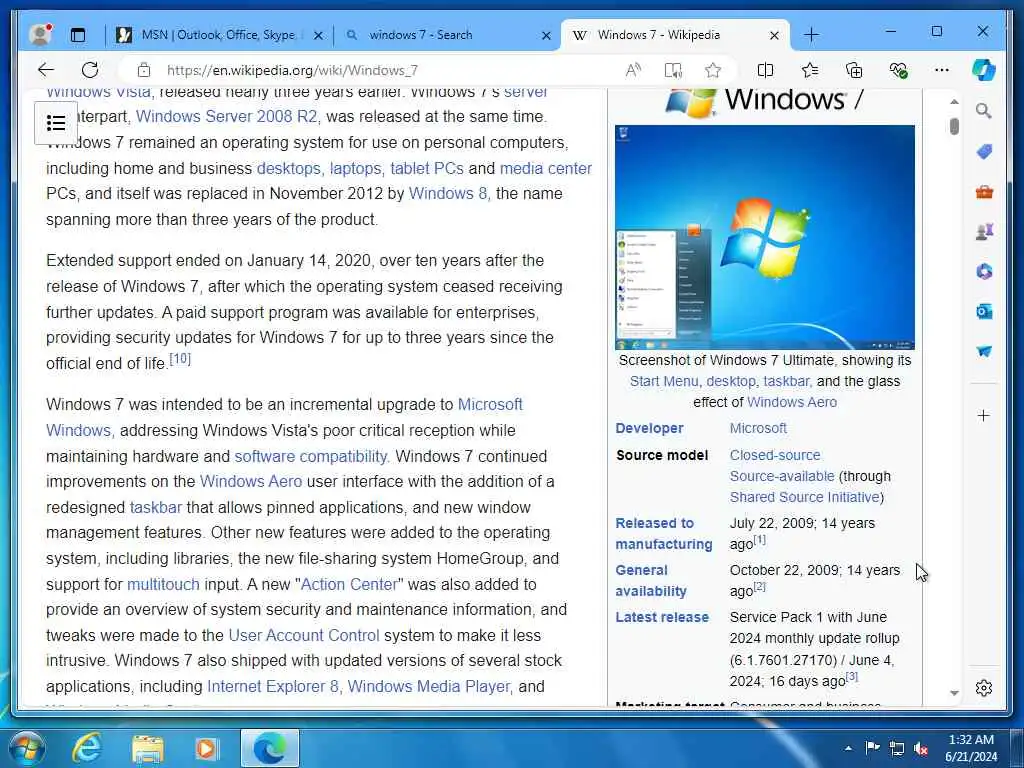This screenshot has width=1024, height=768.
Task: Open the Windows 8 link
Action: tap(448, 193)
